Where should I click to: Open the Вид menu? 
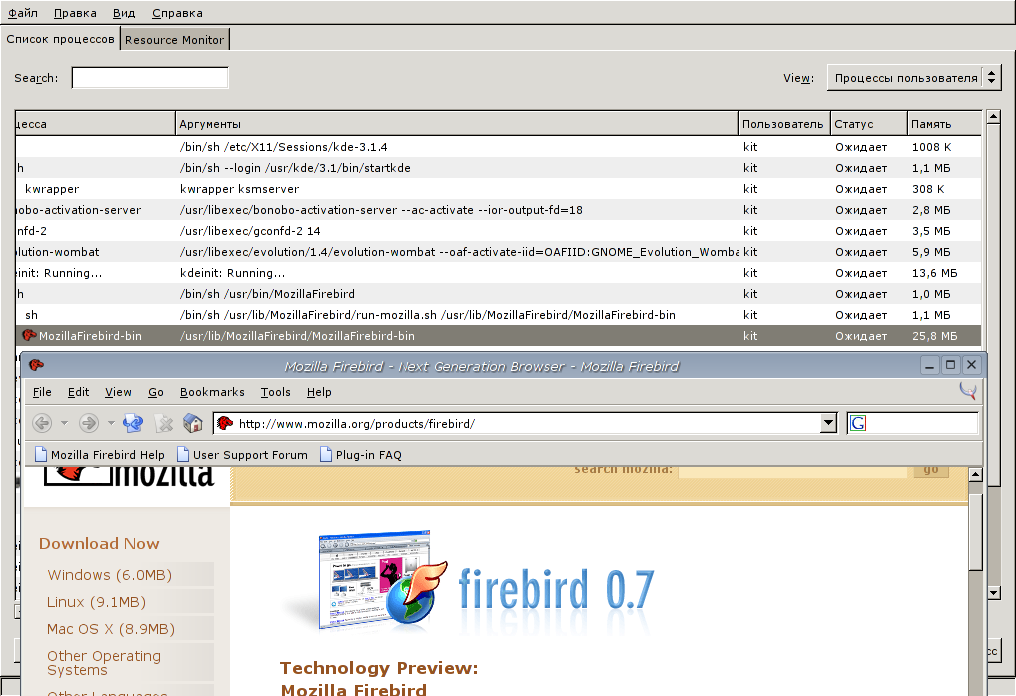click(124, 13)
